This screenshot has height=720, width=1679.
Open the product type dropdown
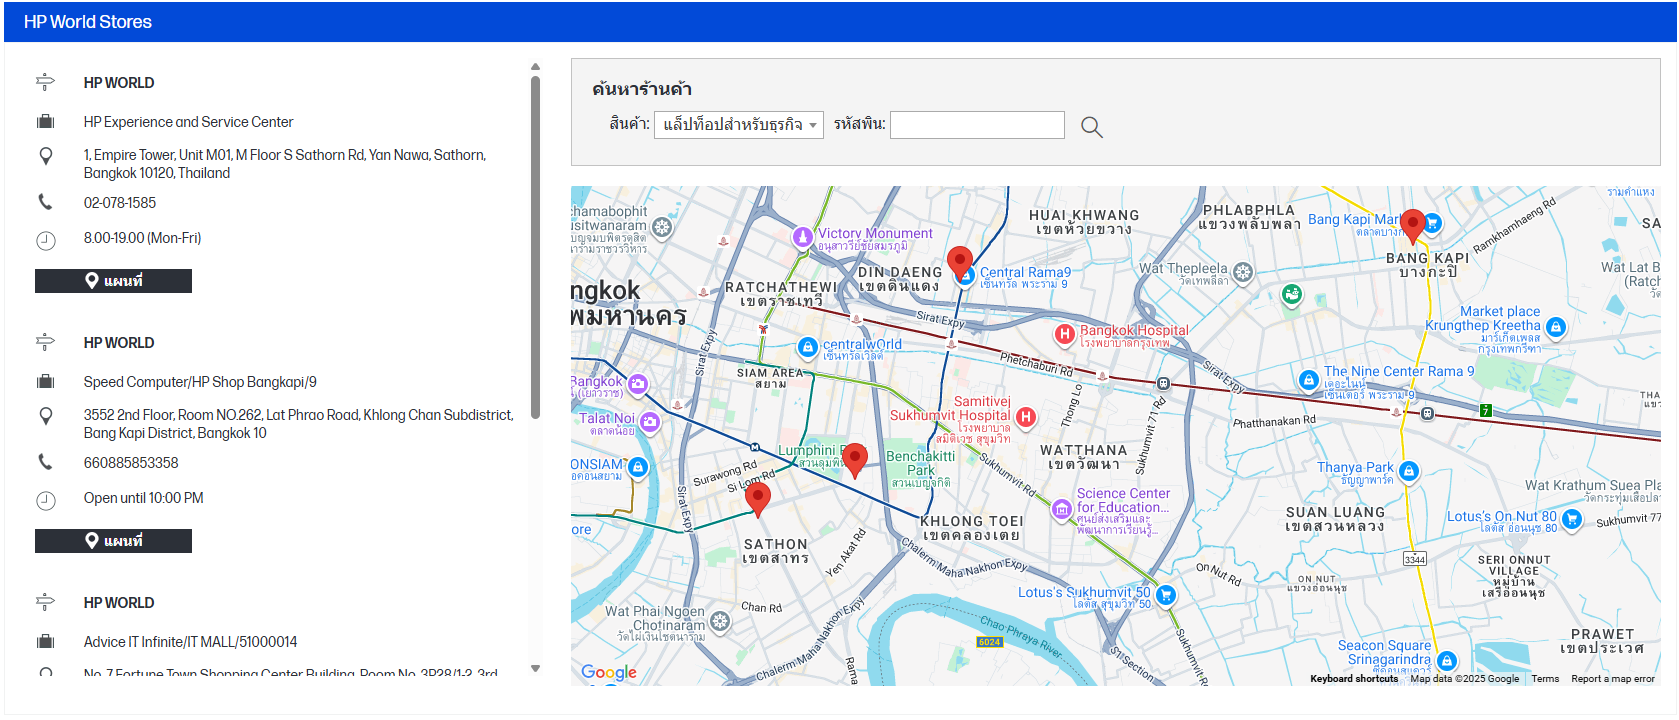pos(738,125)
